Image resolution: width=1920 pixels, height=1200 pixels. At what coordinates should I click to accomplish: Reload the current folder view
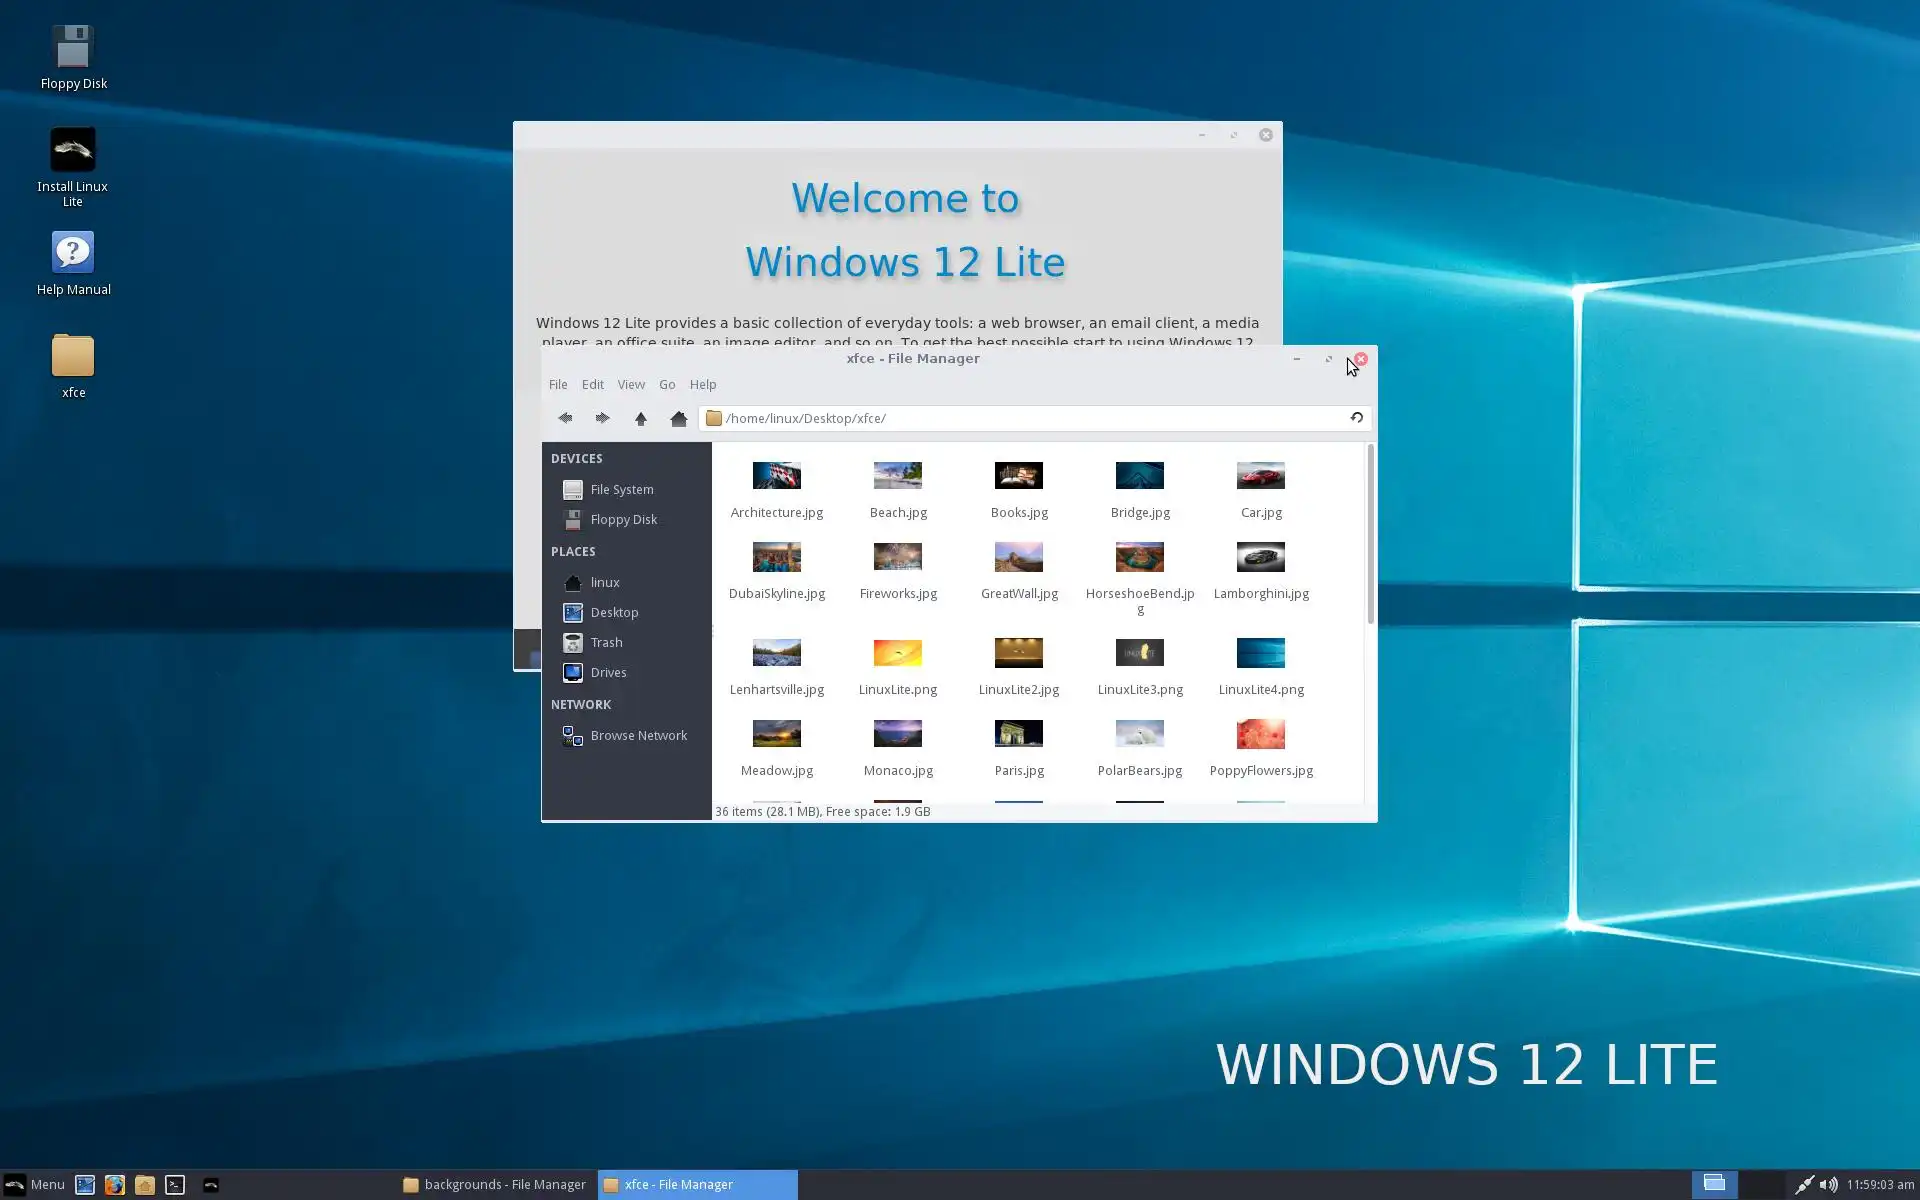point(1356,418)
